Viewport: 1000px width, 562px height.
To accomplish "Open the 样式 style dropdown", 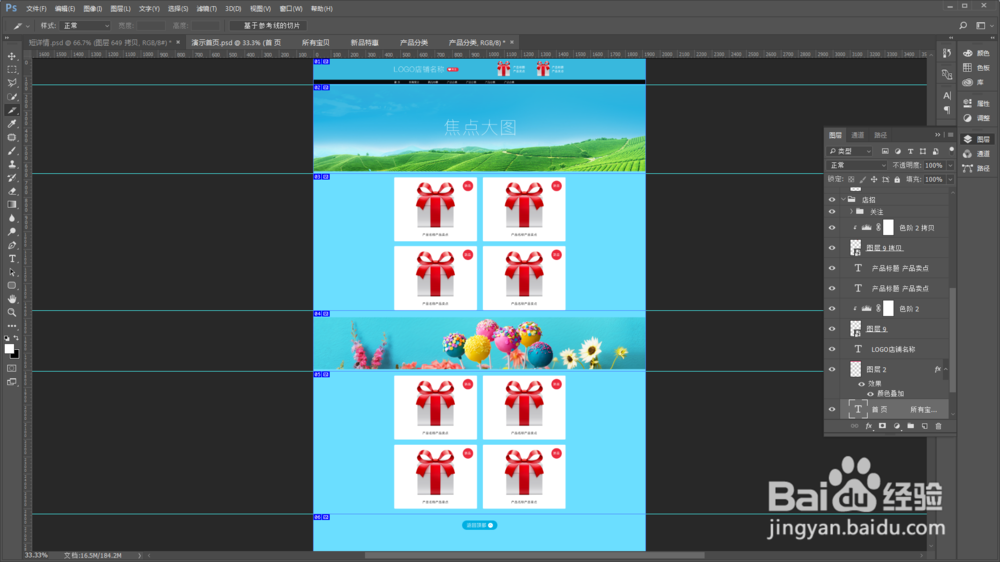I will pyautogui.click(x=85, y=26).
